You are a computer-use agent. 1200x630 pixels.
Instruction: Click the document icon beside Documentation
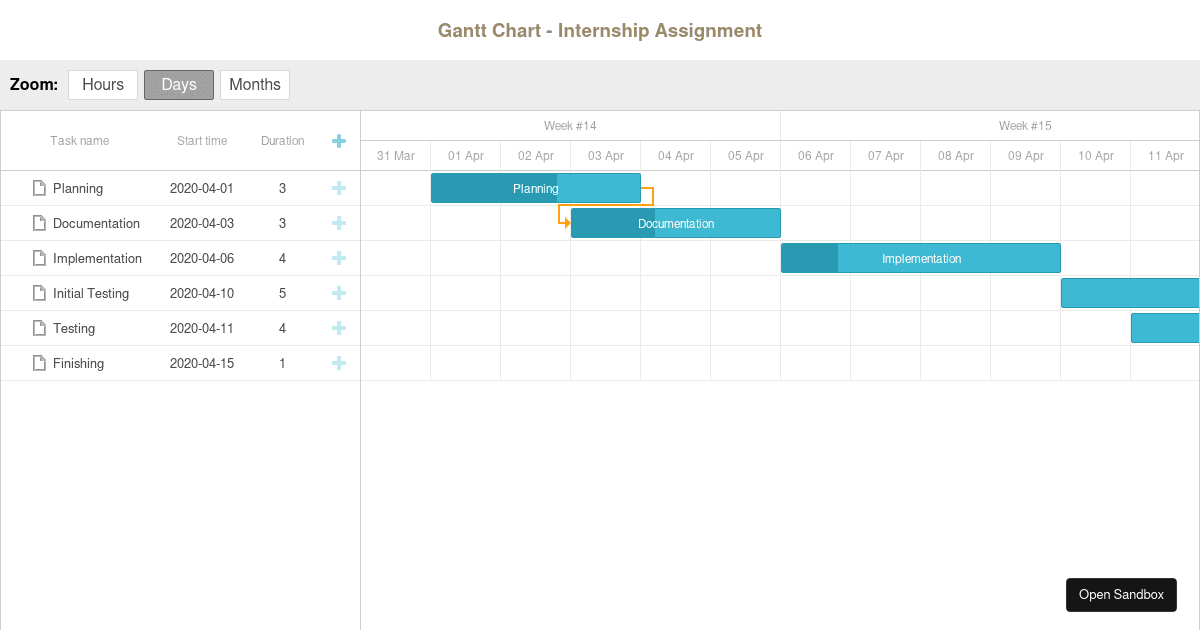pos(37,223)
